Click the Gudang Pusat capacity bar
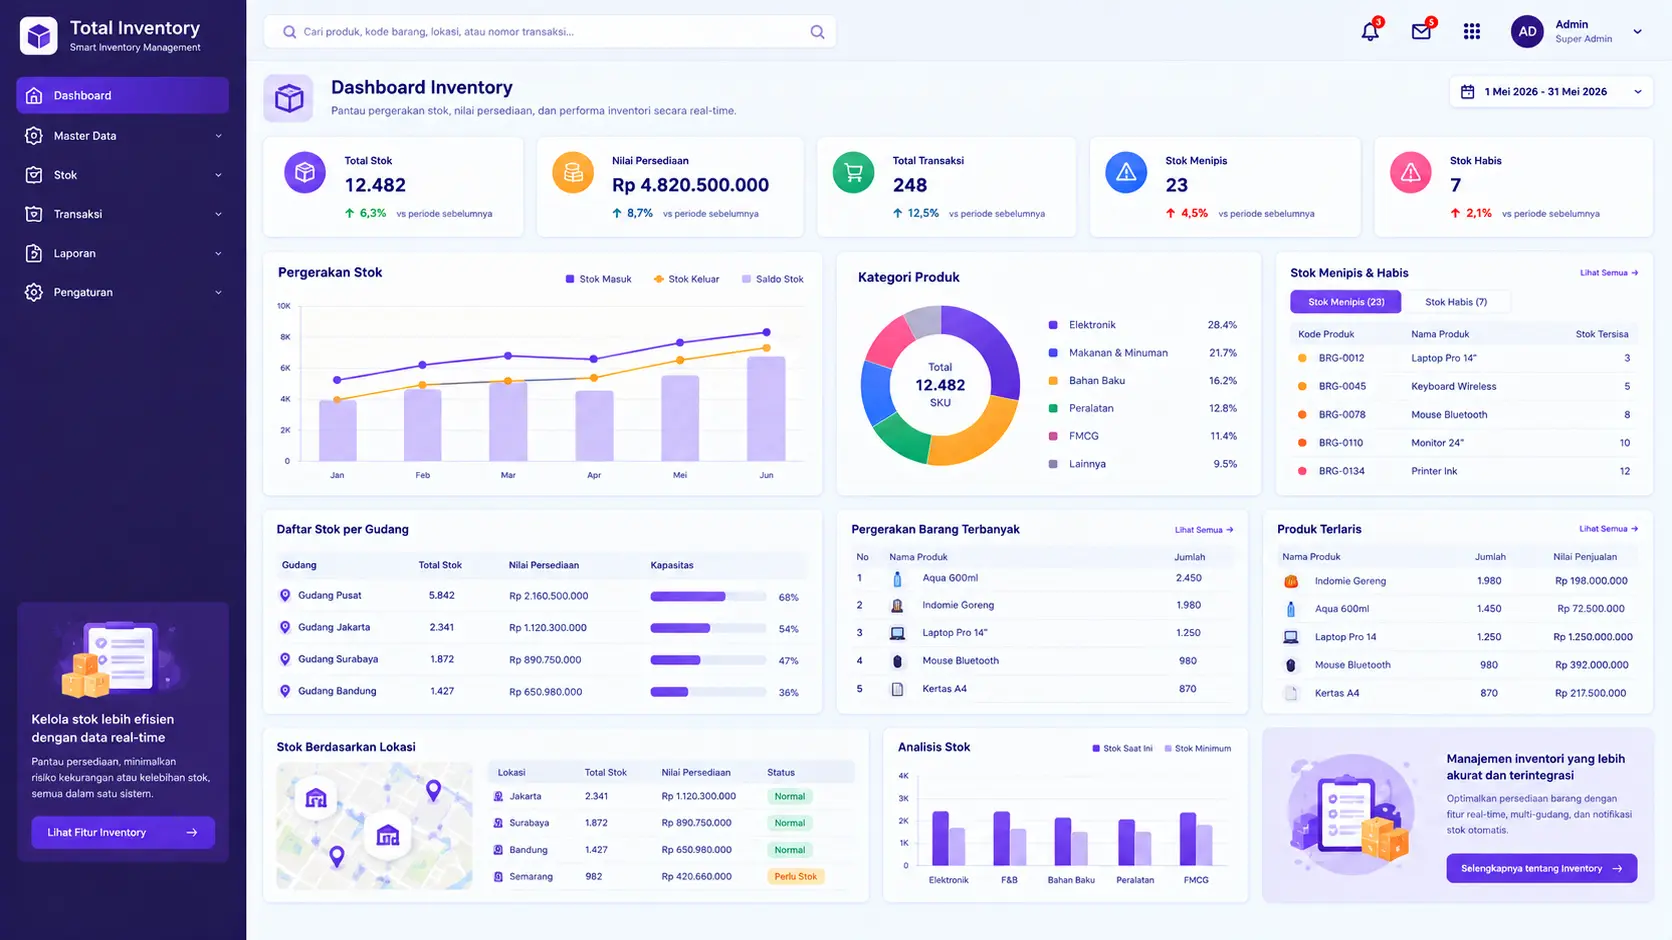 [x=708, y=597]
